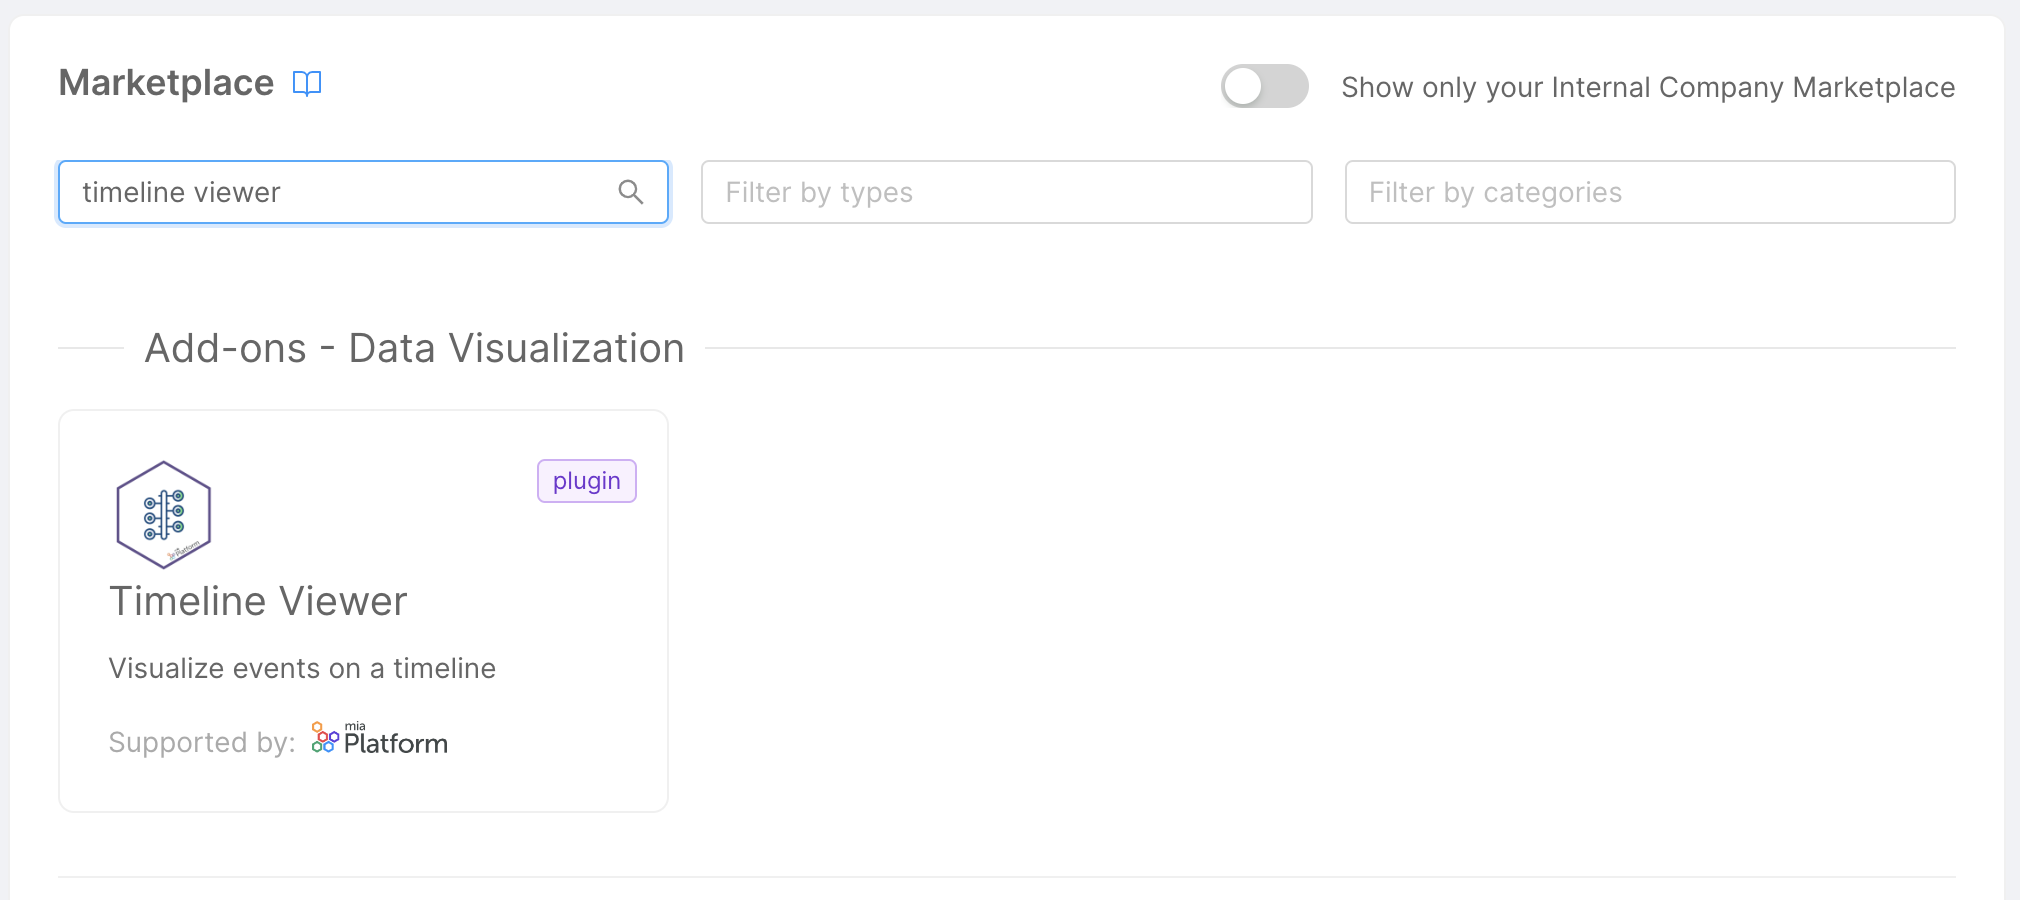
Task: Click the colored hexagons in the Platform logo
Action: click(325, 738)
